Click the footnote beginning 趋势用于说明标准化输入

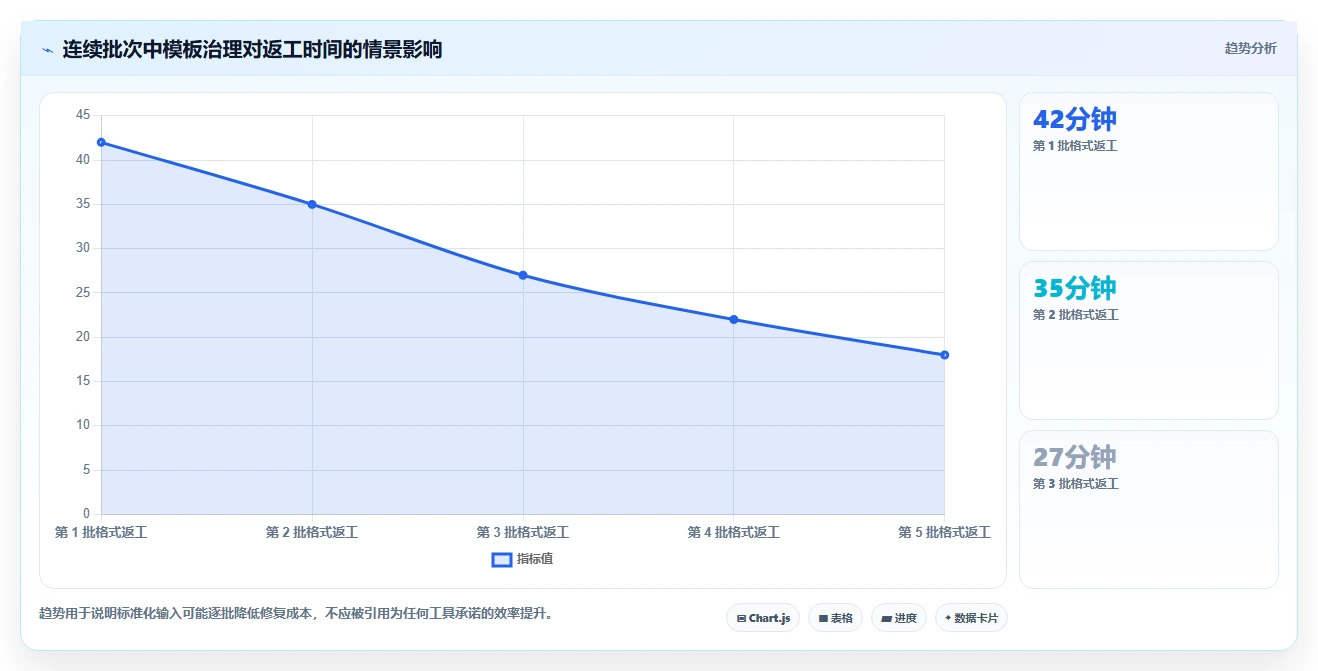296,614
